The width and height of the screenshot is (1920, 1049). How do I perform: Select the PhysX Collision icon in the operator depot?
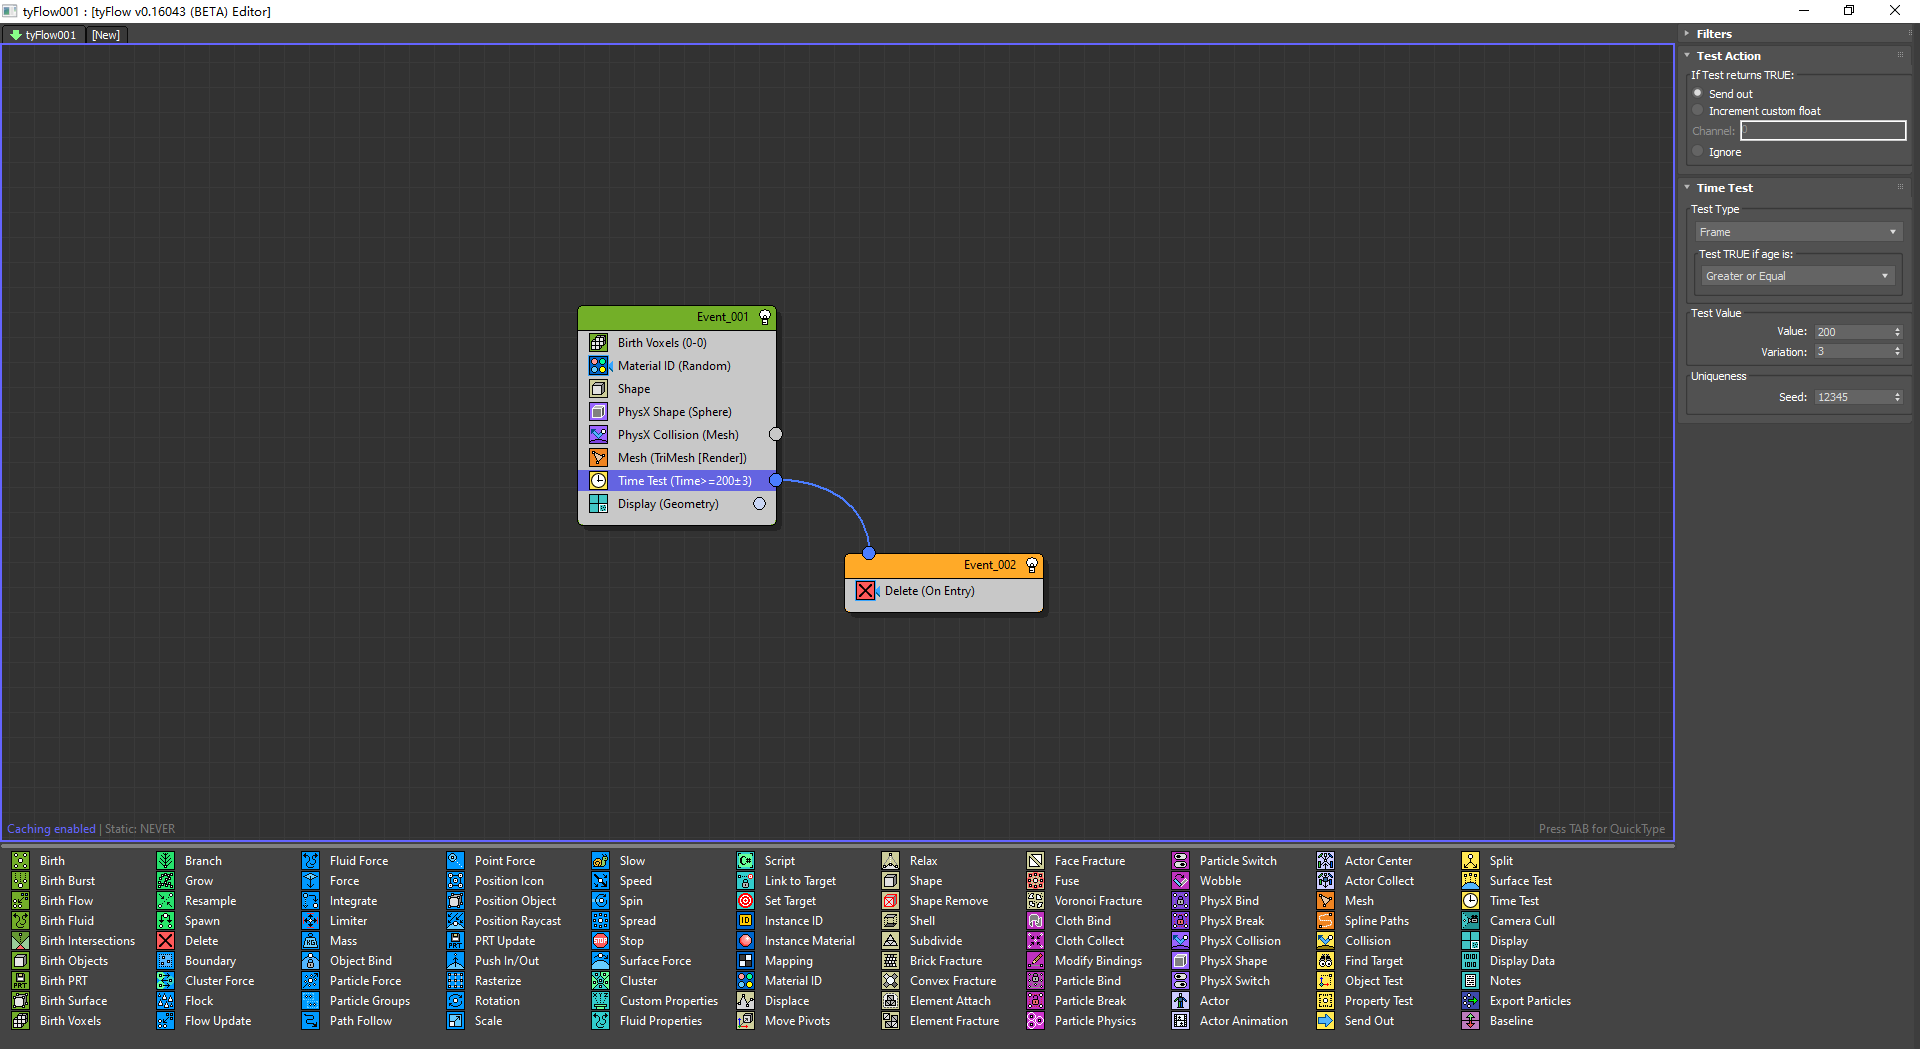point(1181,941)
